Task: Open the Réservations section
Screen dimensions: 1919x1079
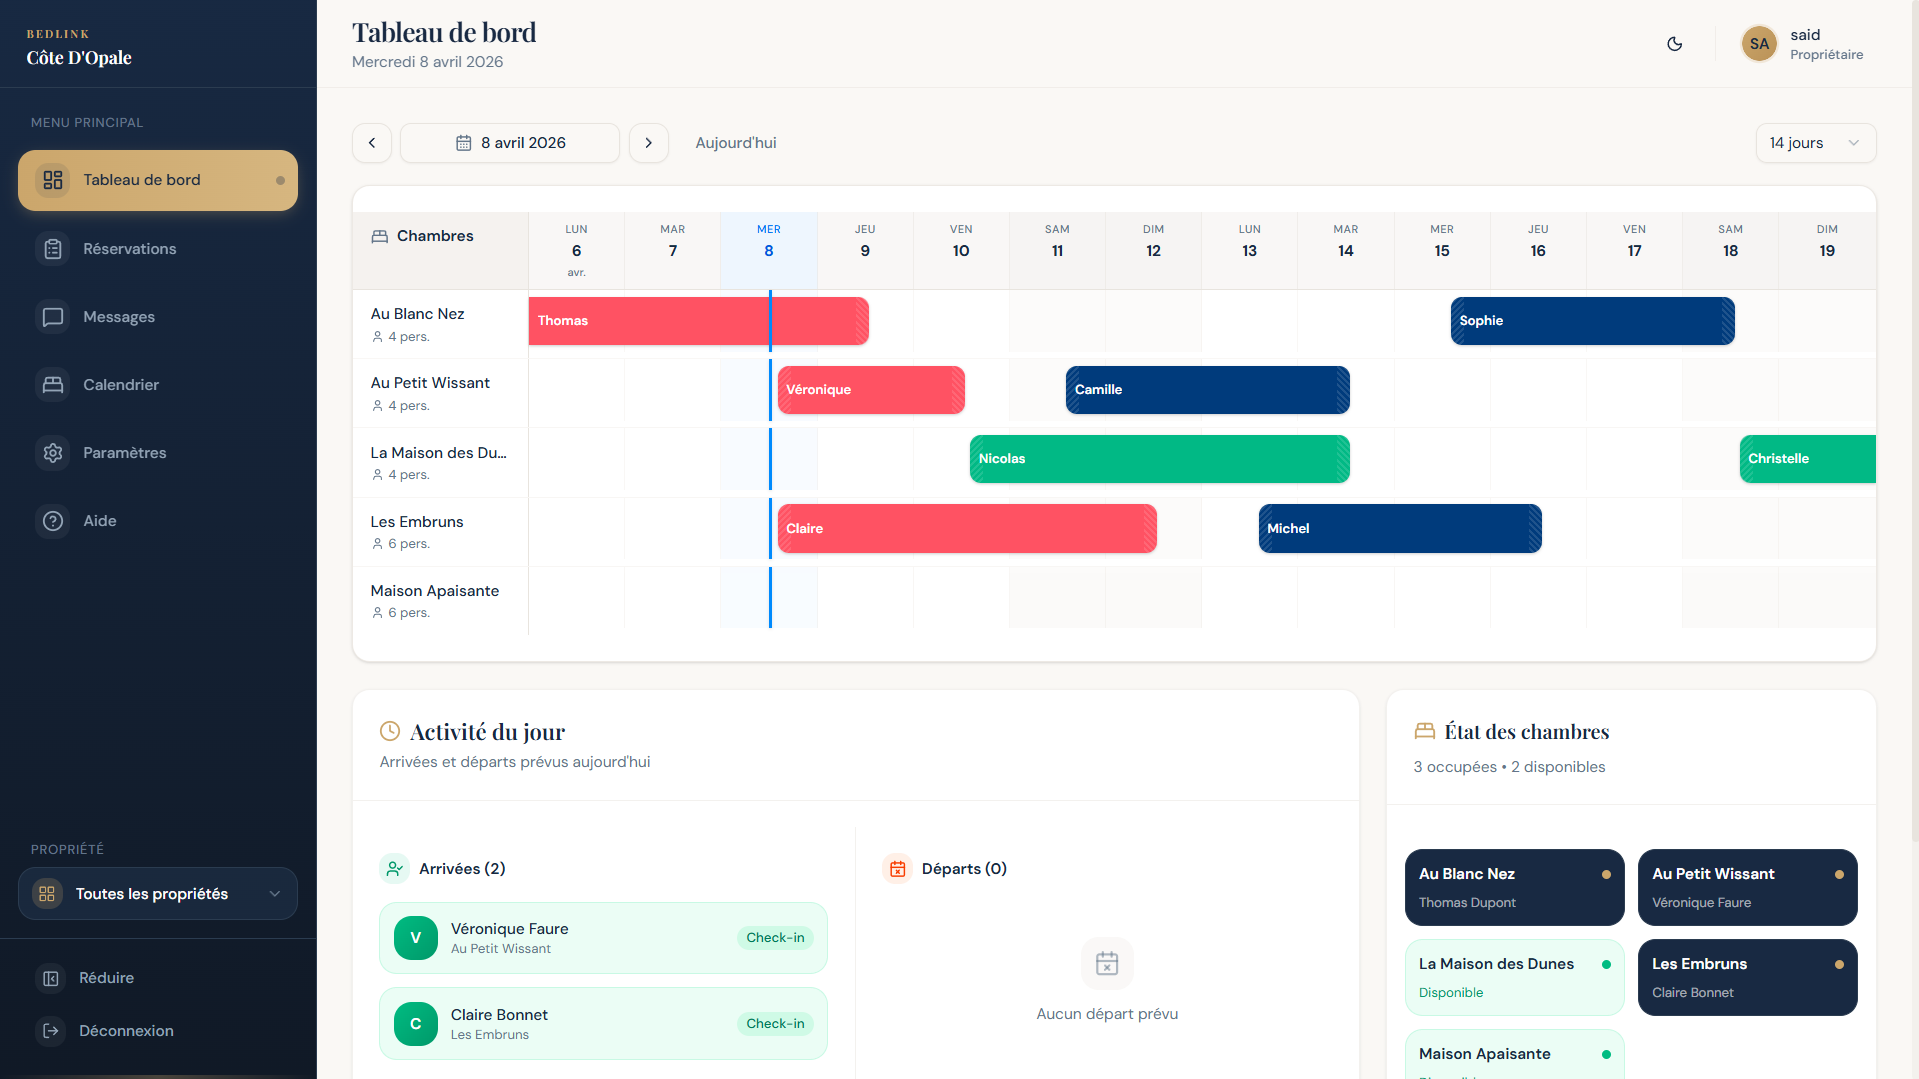Action: (130, 248)
